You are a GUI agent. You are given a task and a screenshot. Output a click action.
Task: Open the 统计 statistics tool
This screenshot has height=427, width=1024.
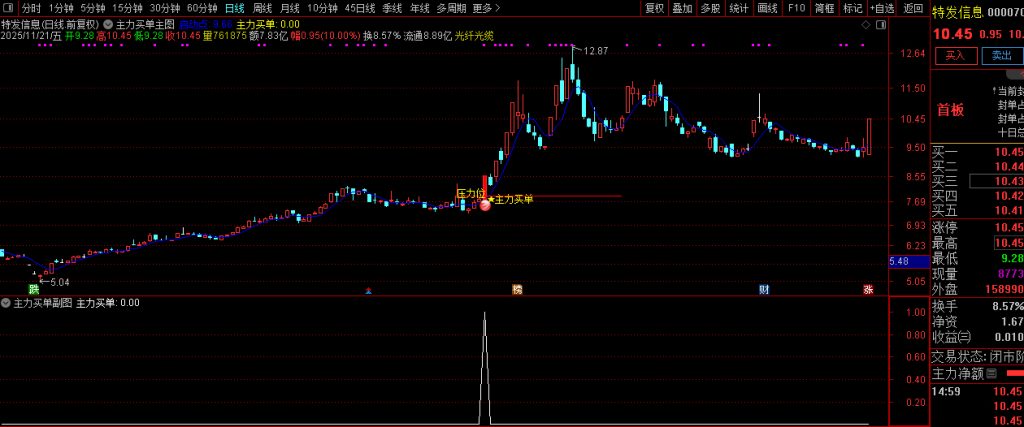[739, 8]
